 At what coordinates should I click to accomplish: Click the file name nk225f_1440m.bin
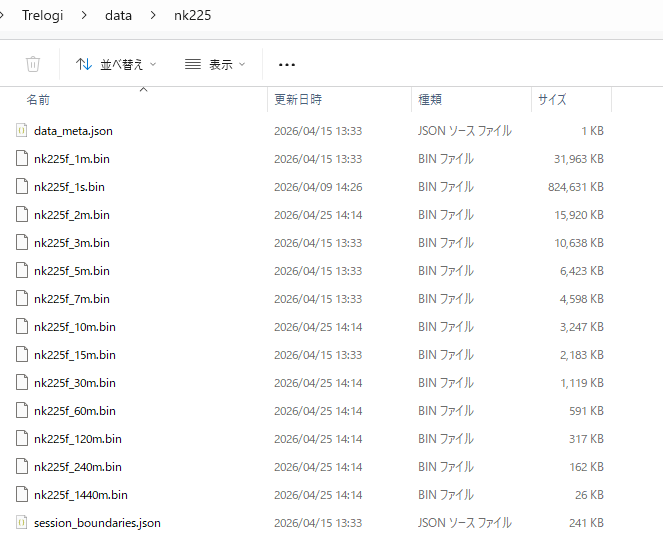click(x=81, y=495)
